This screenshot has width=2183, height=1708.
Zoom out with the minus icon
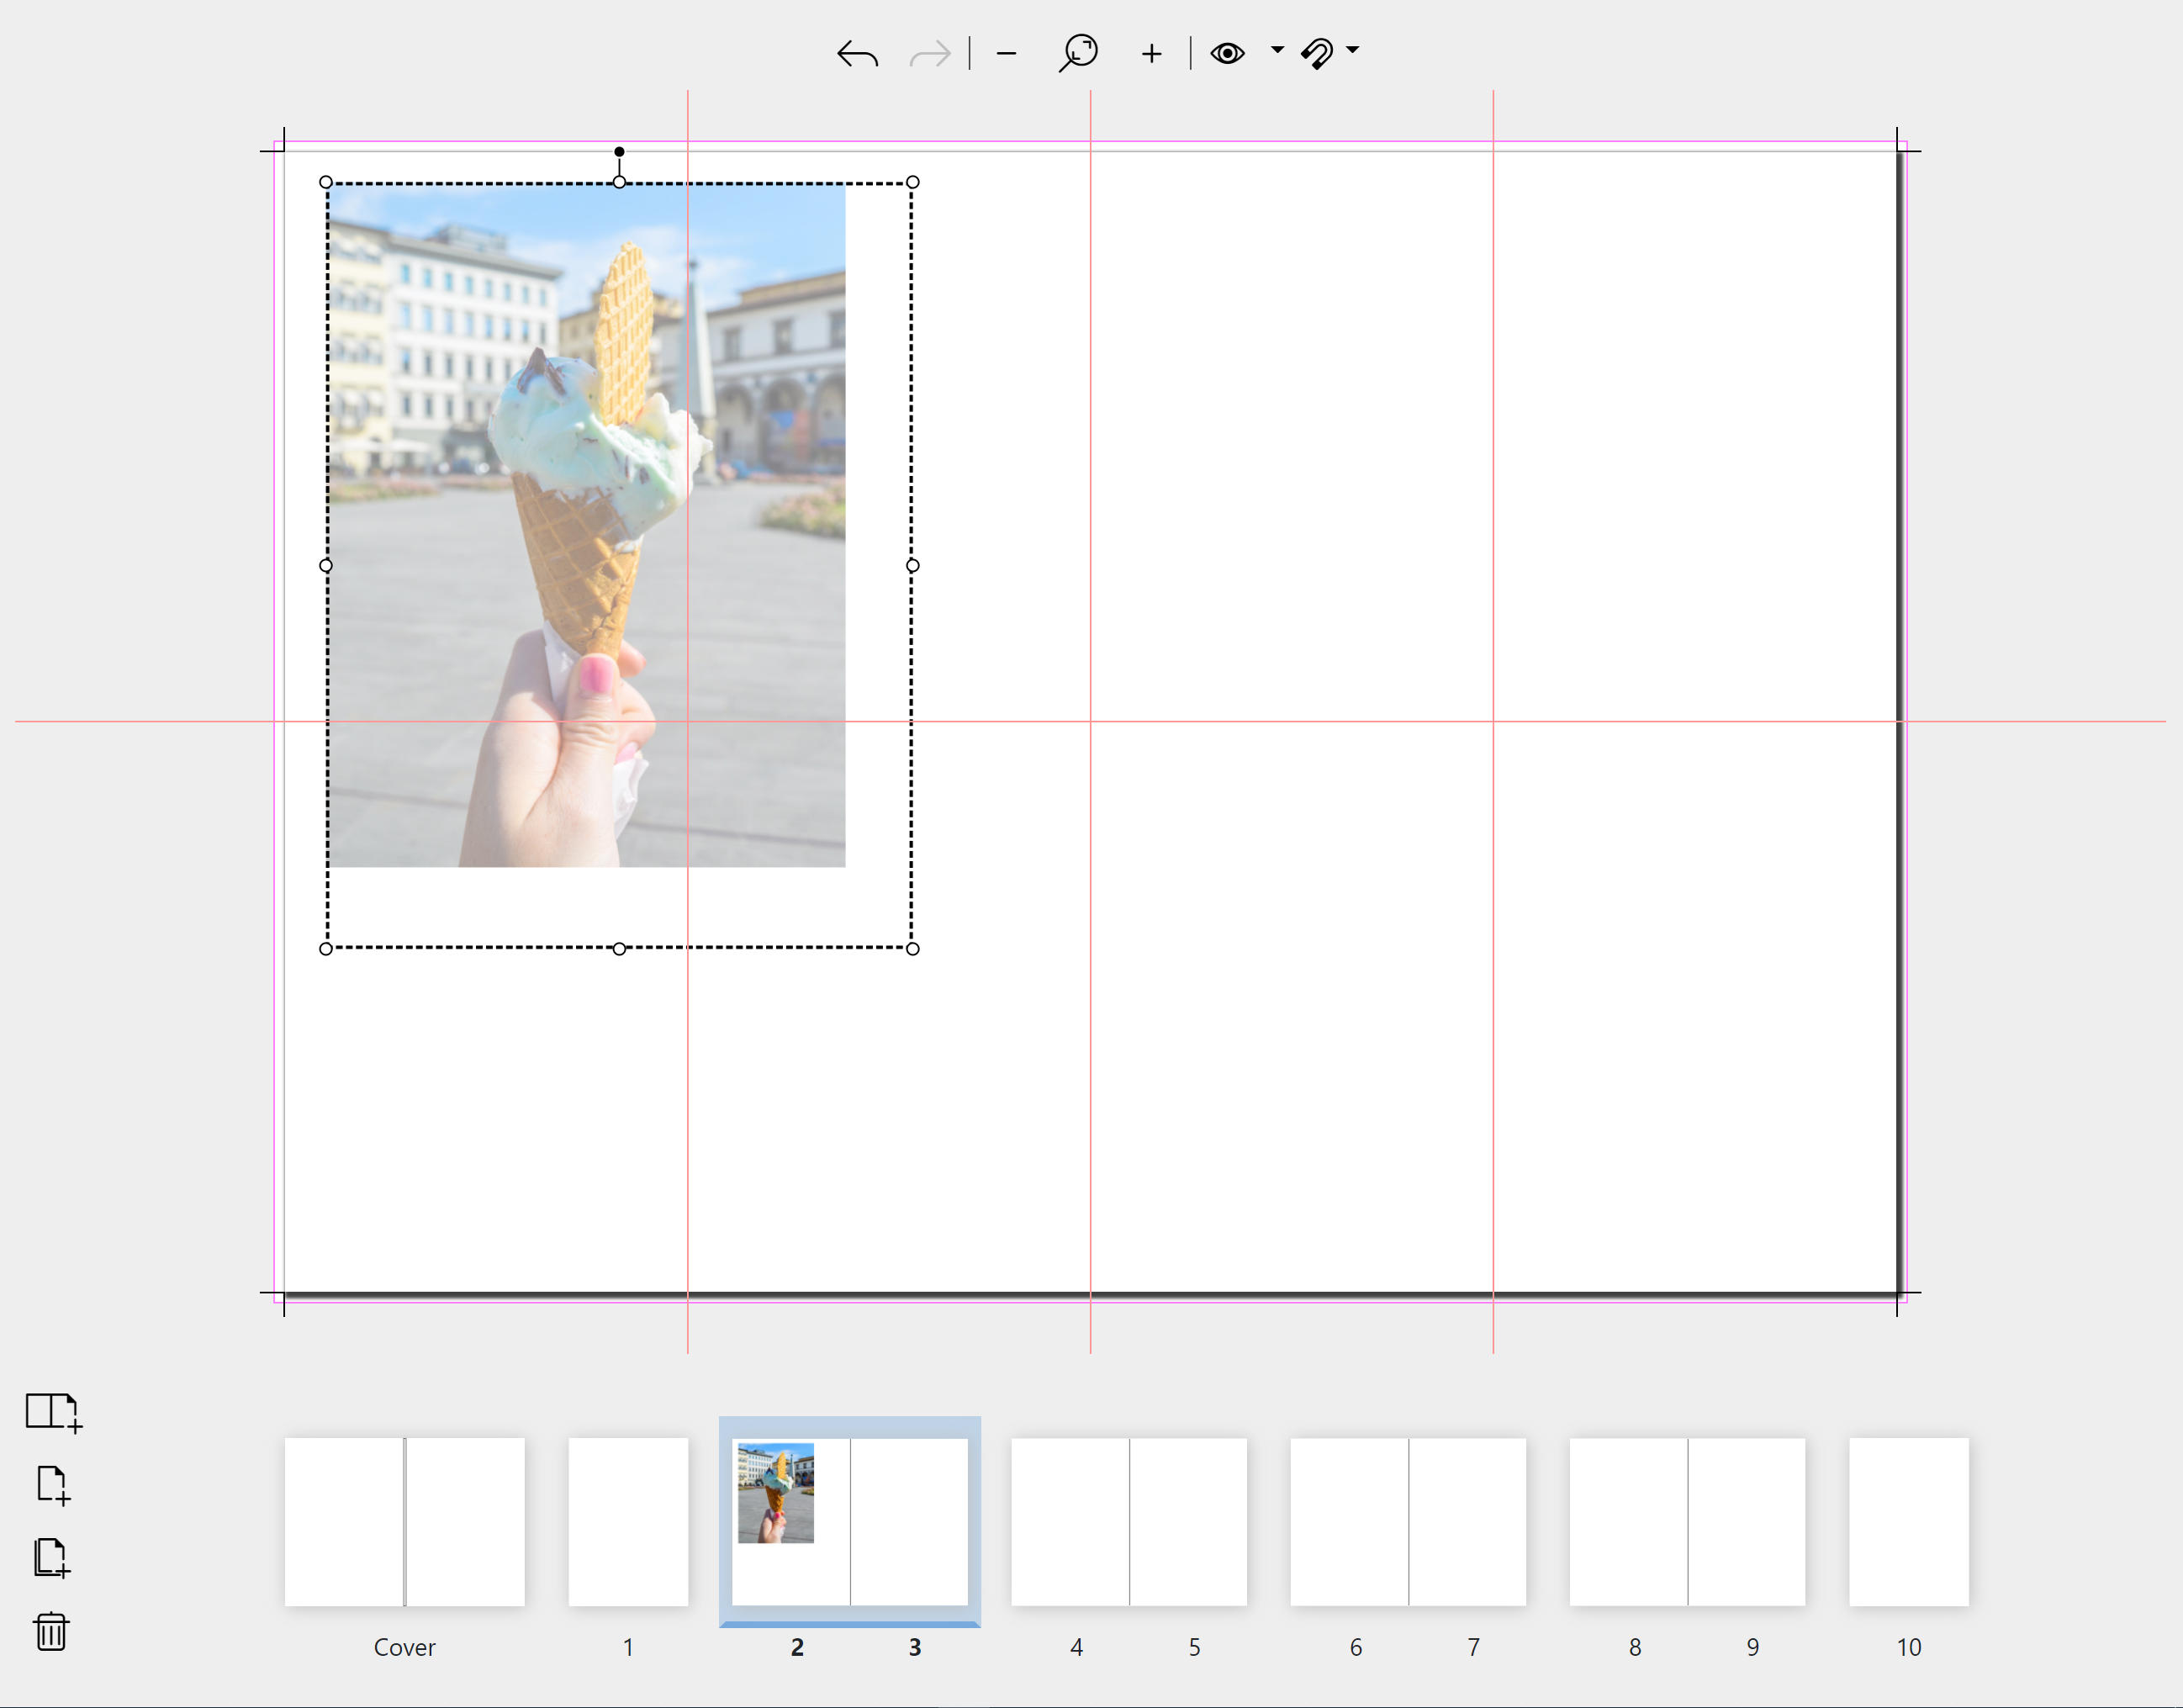pos(1006,53)
